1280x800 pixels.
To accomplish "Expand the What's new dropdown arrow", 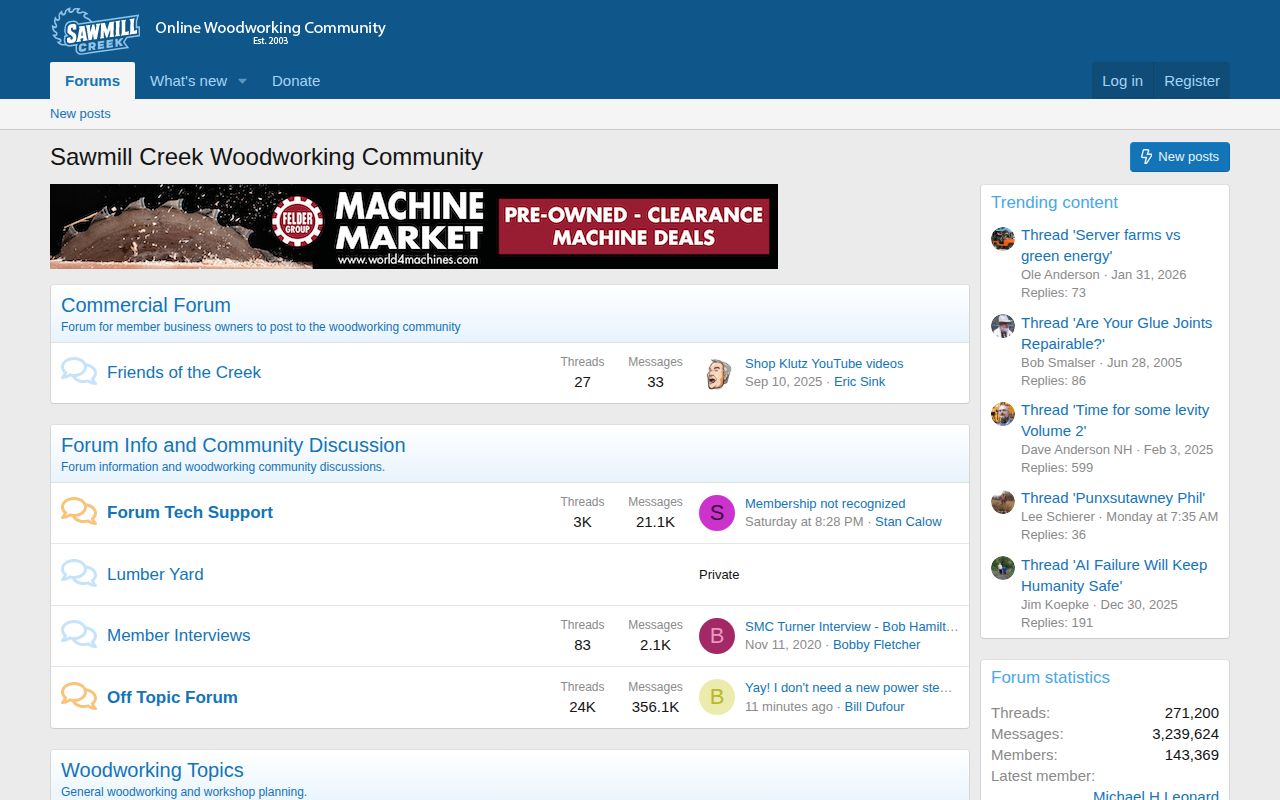I will 242,81.
